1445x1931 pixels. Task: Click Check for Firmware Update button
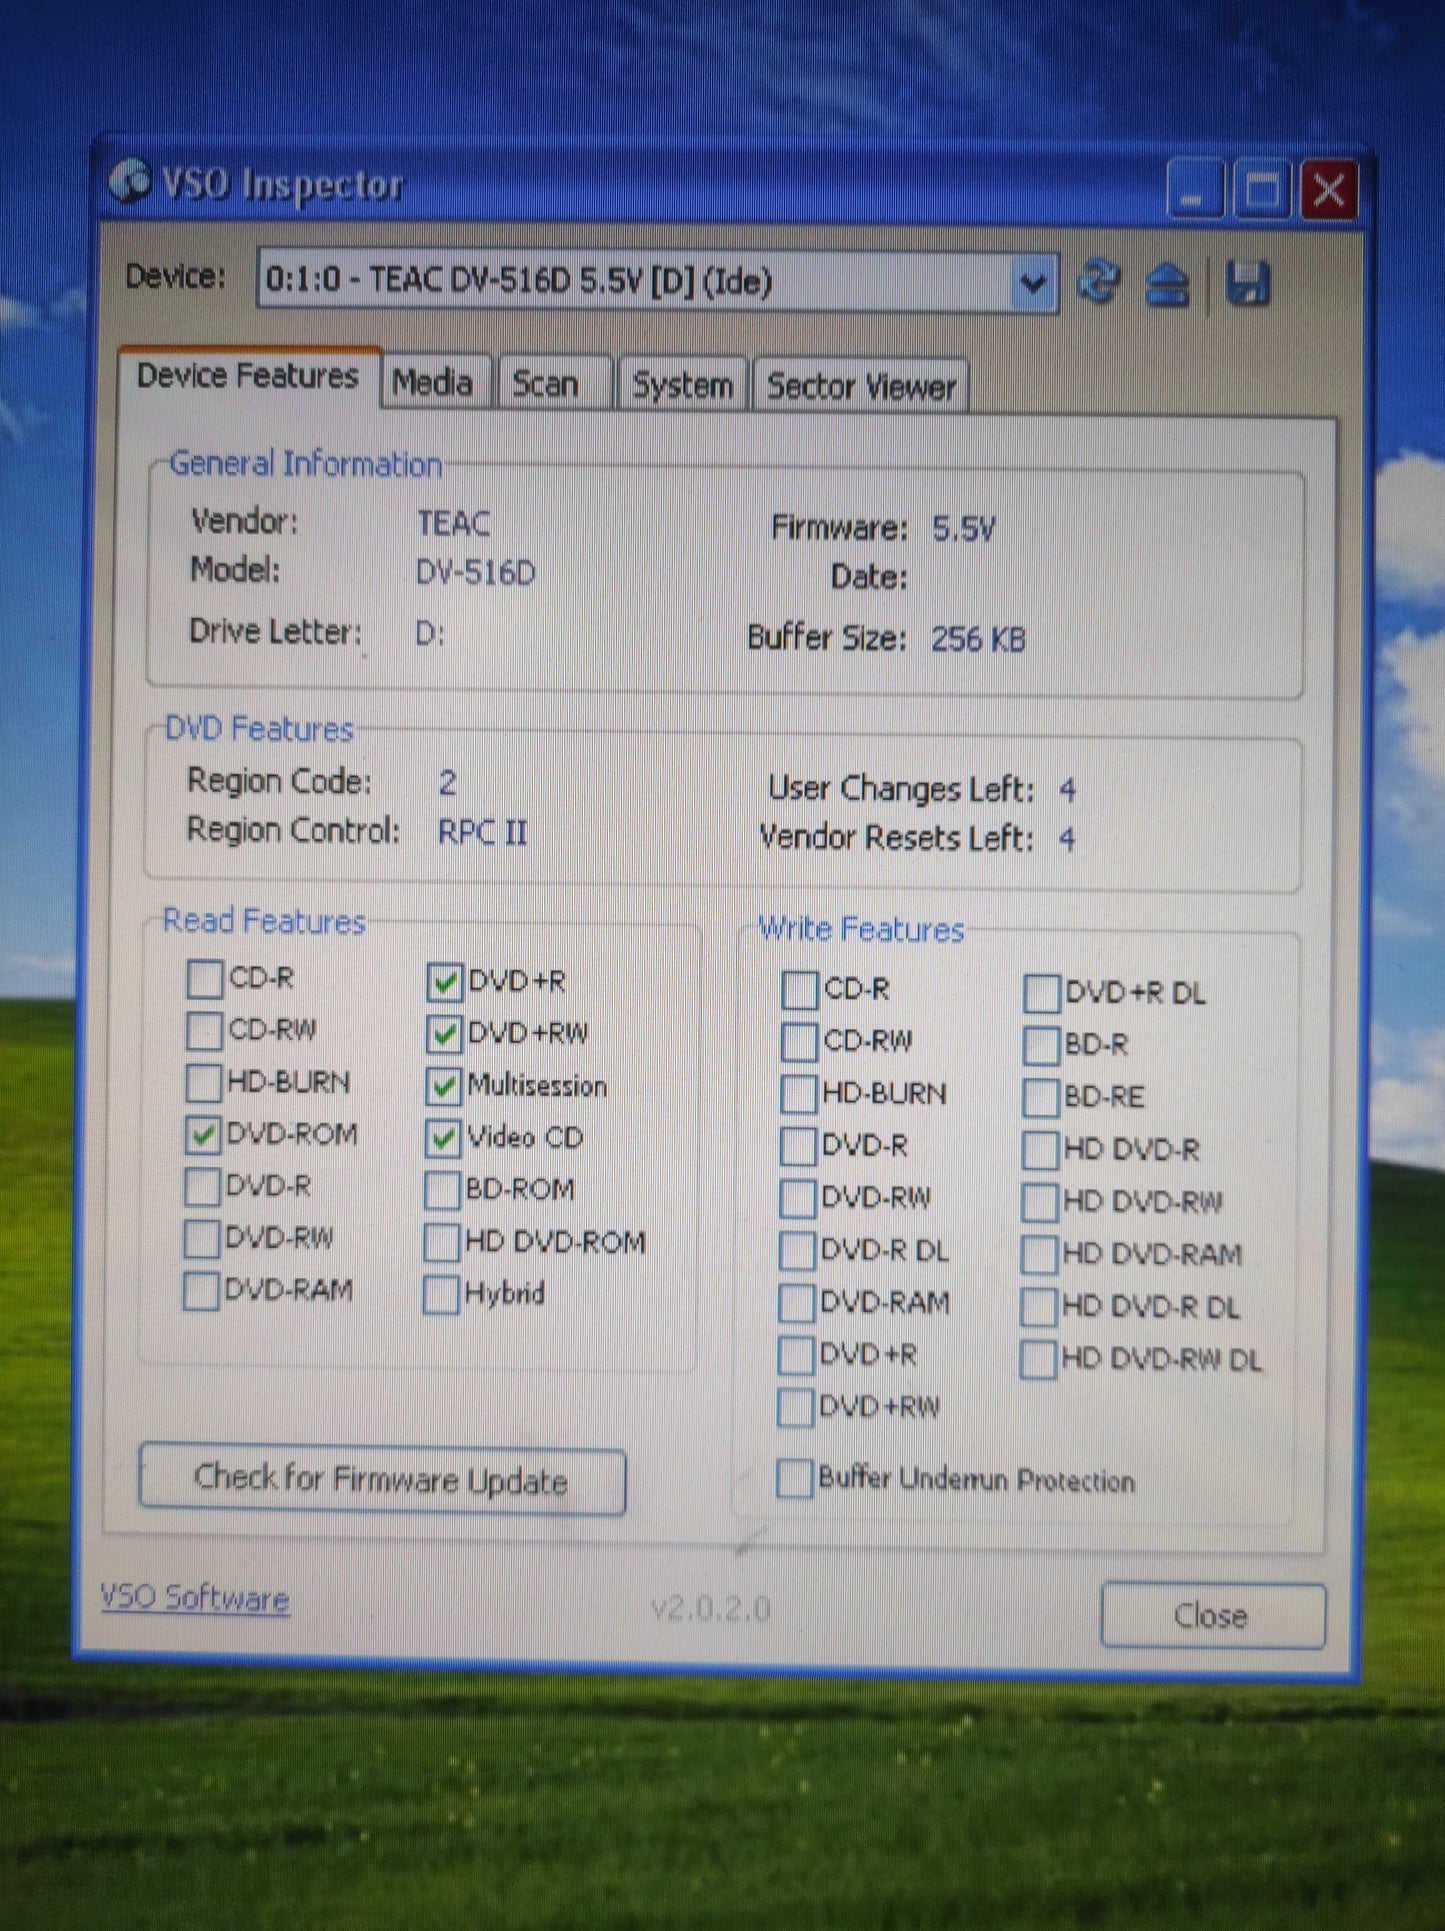pos(382,1480)
